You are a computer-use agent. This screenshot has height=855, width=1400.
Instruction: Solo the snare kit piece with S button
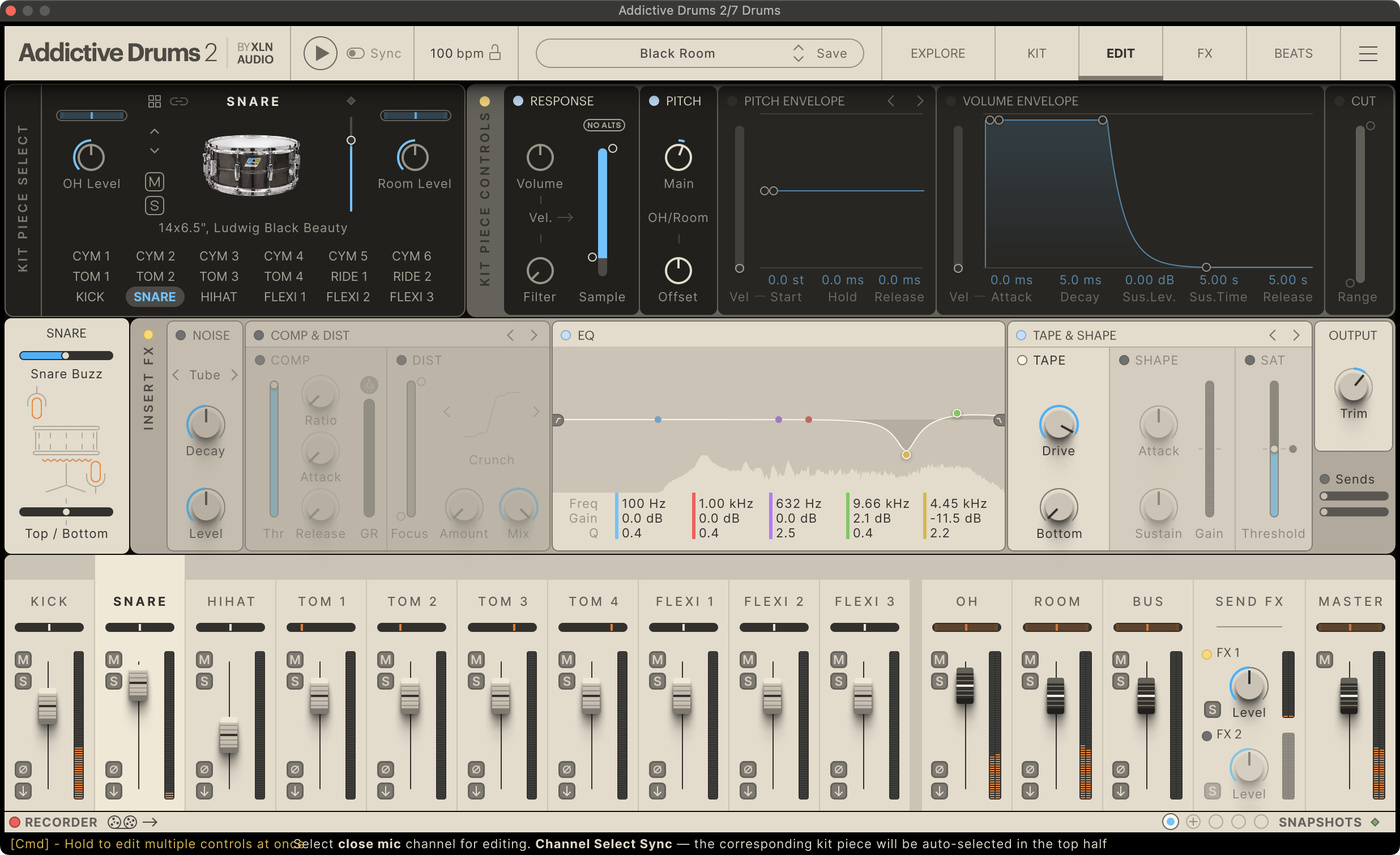pos(154,205)
